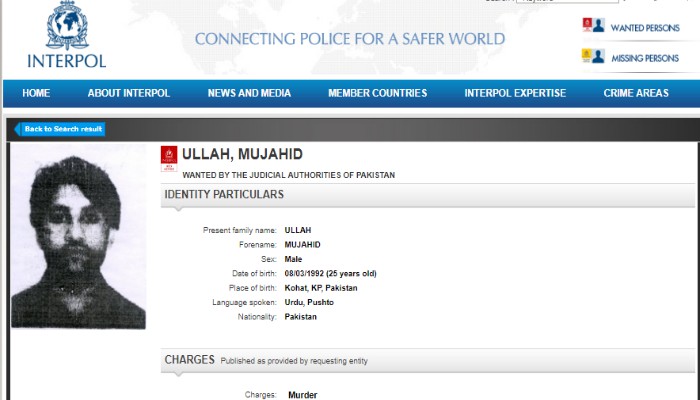
Task: Click the INTERPOL globe emblem logo
Action: pyautogui.click(x=67, y=26)
